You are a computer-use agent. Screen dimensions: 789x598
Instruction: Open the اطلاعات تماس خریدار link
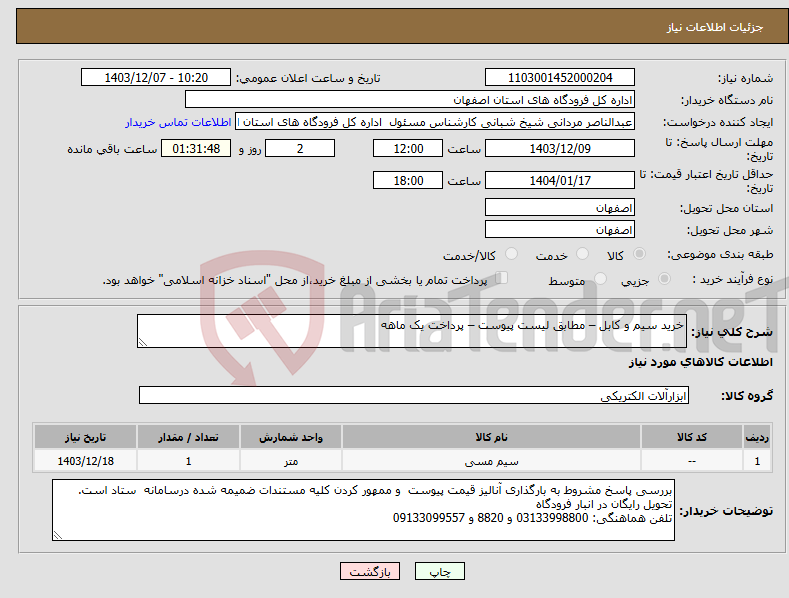[x=178, y=122]
